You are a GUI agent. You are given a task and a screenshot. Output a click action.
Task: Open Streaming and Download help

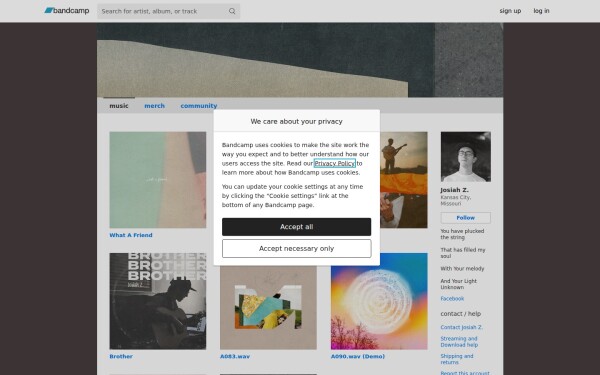pyautogui.click(x=459, y=342)
